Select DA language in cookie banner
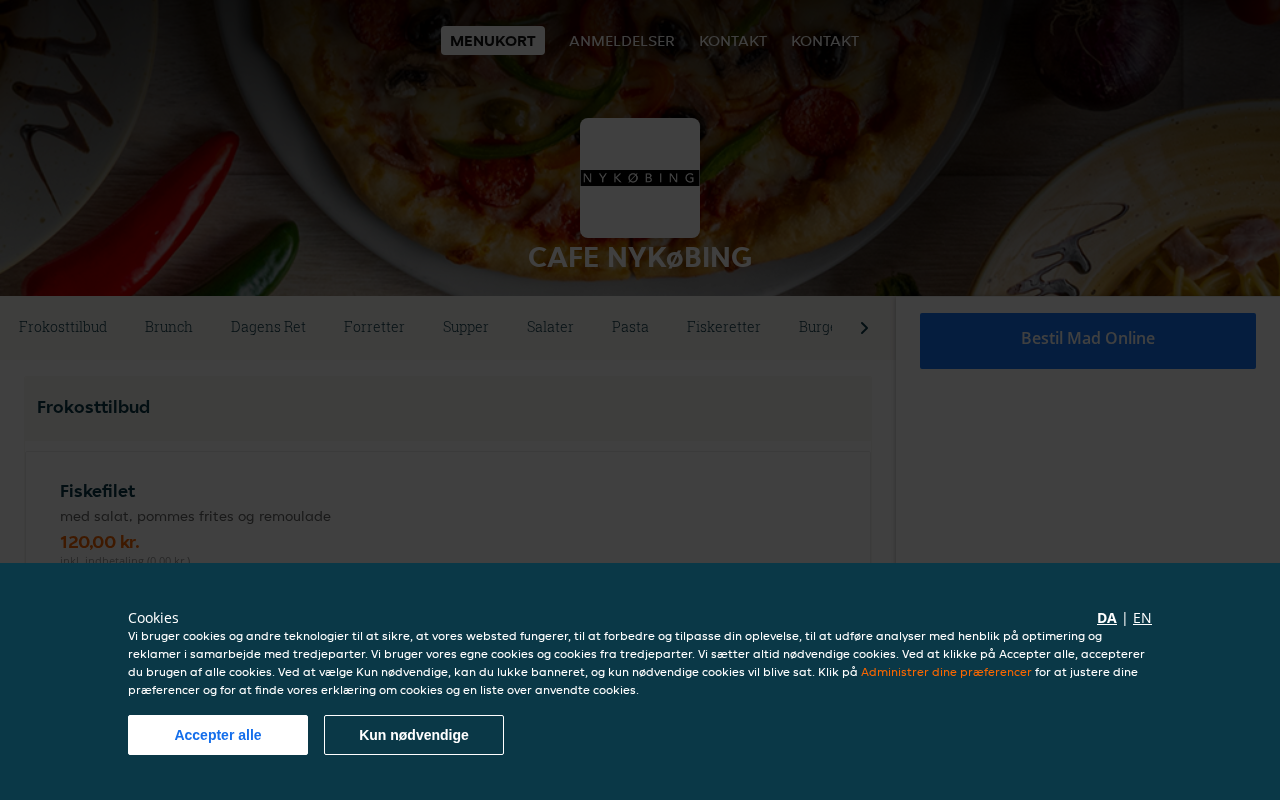 1107,618
